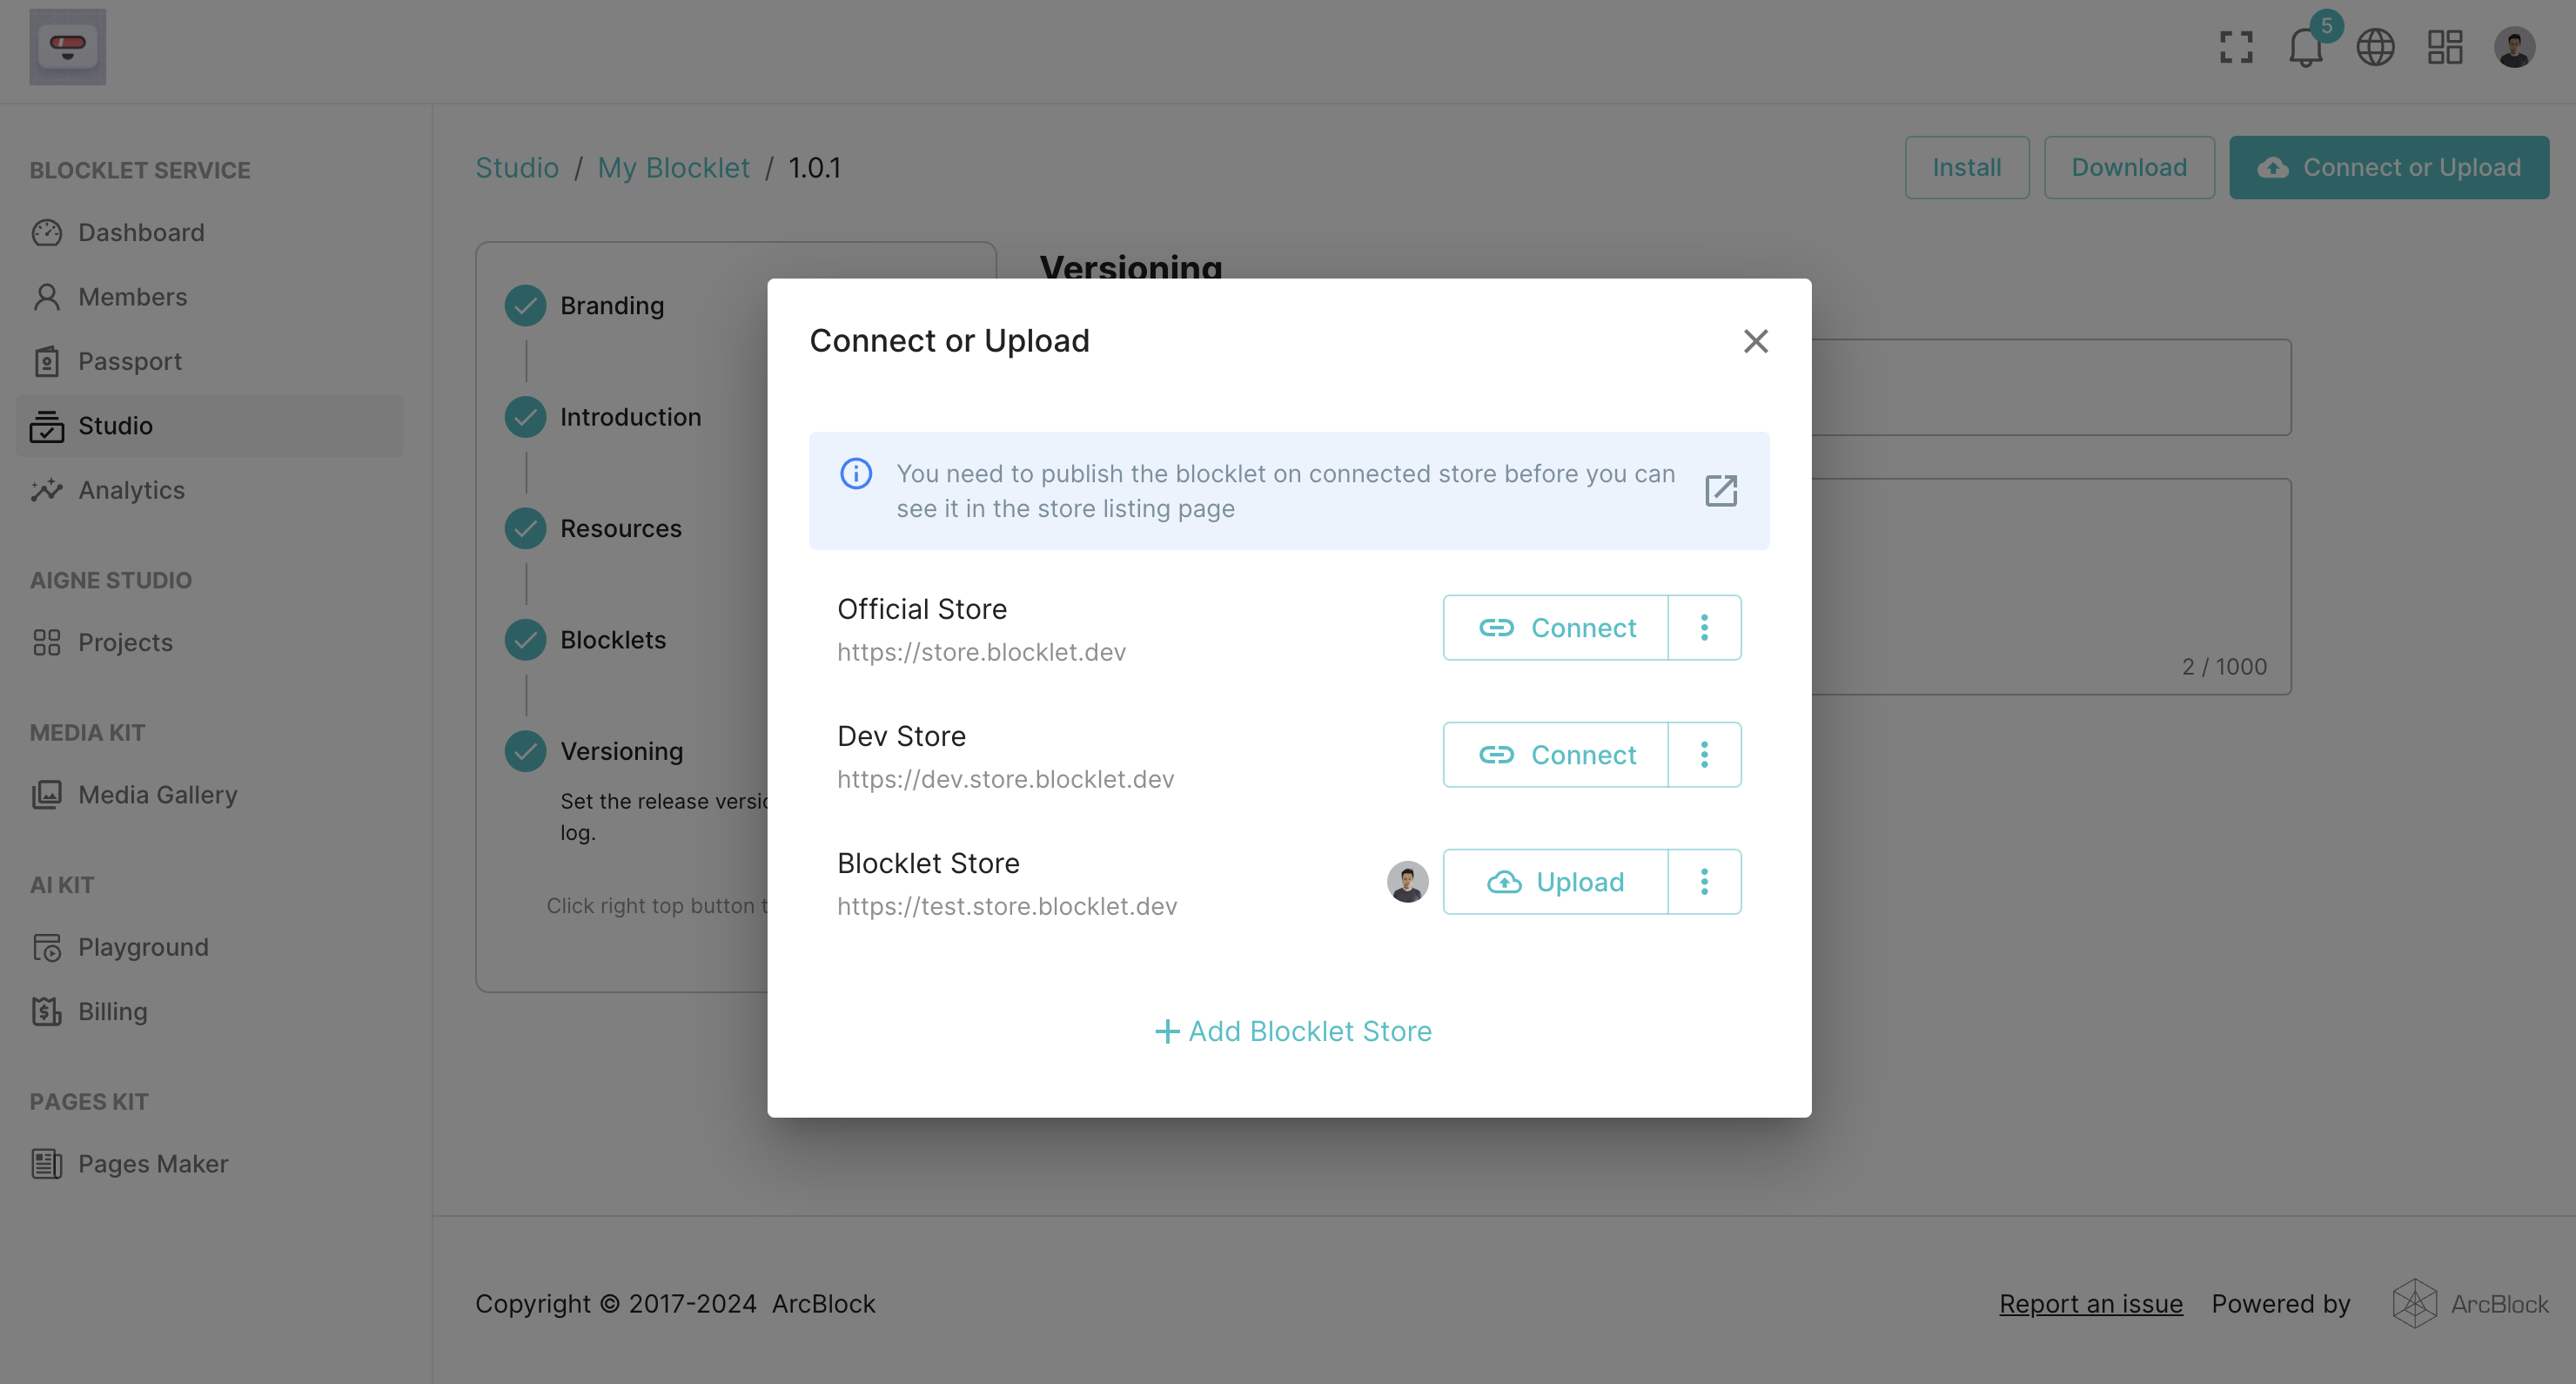Toggle fullscreen mode icon
2576x1384 pixels.
click(2236, 47)
